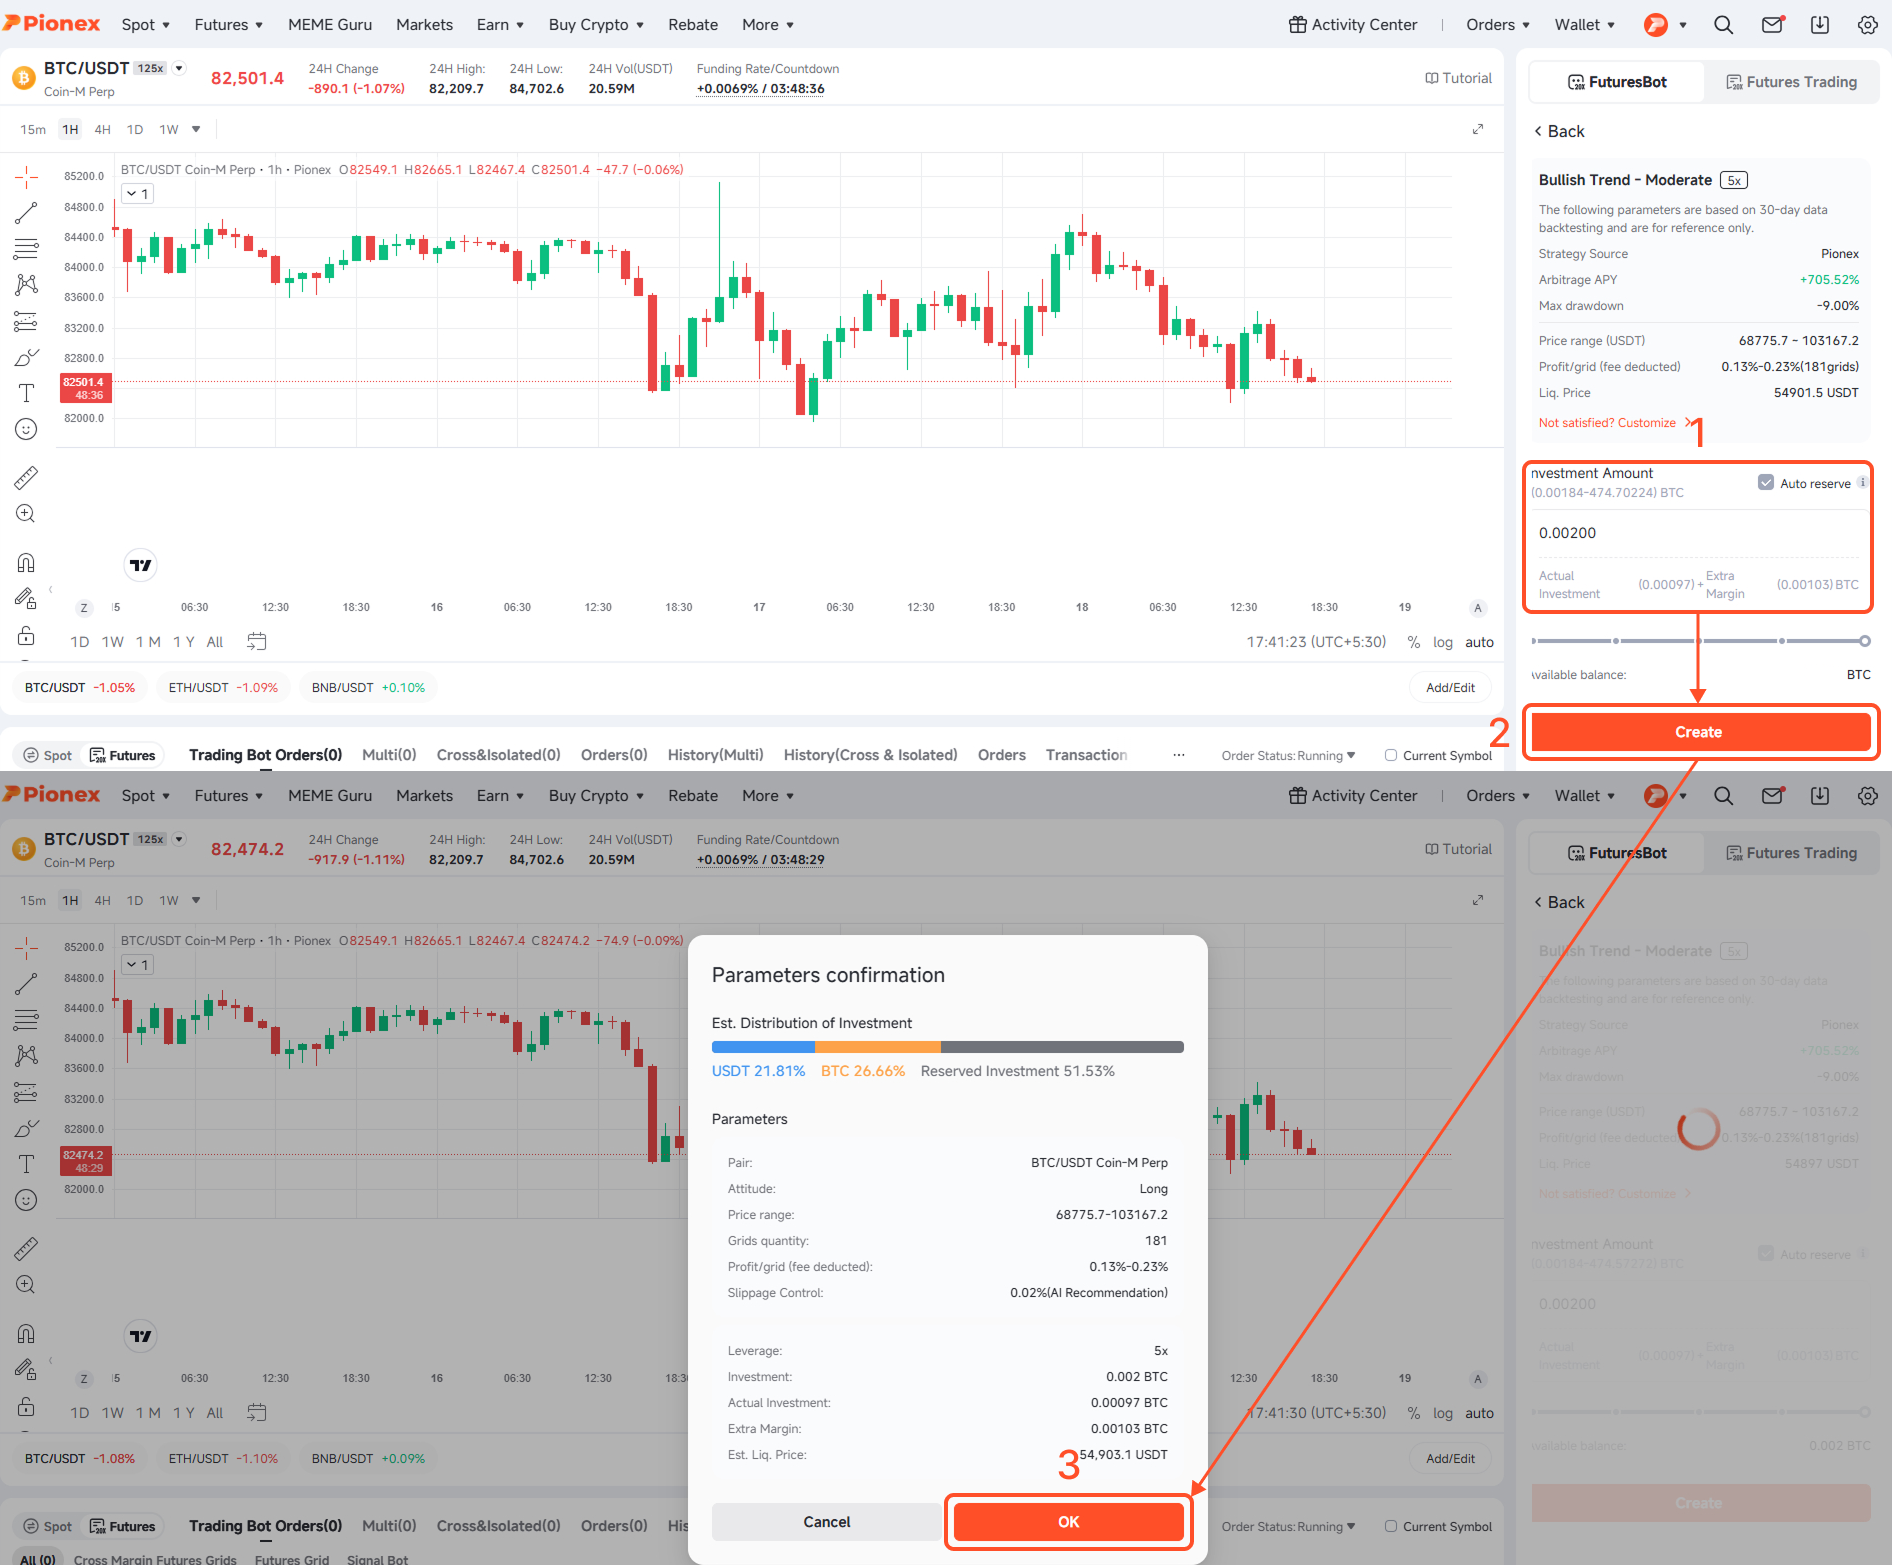Click the middle point of the upper investment slider
Image resolution: width=1892 pixels, height=1565 pixels.
pos(1698,641)
